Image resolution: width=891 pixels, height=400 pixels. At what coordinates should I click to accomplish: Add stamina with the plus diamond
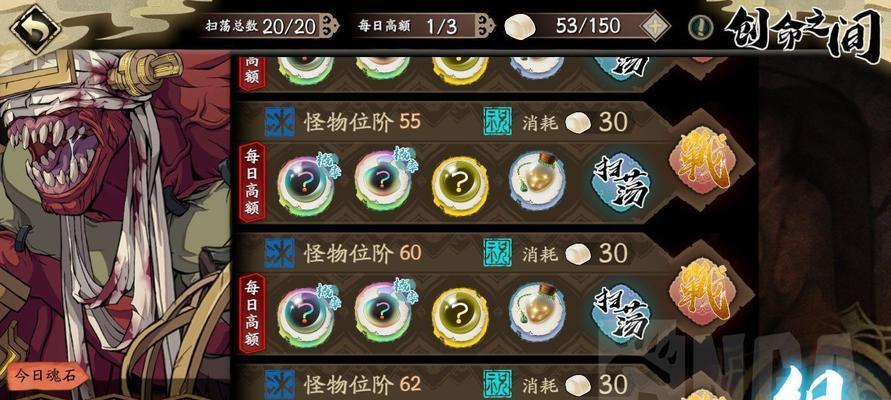tap(655, 26)
